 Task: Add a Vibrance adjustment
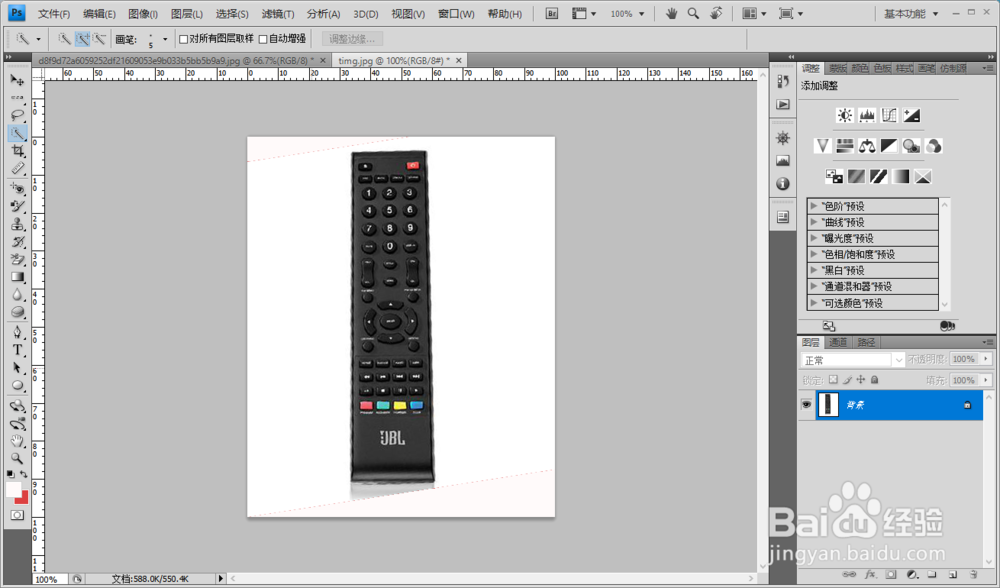(822, 146)
